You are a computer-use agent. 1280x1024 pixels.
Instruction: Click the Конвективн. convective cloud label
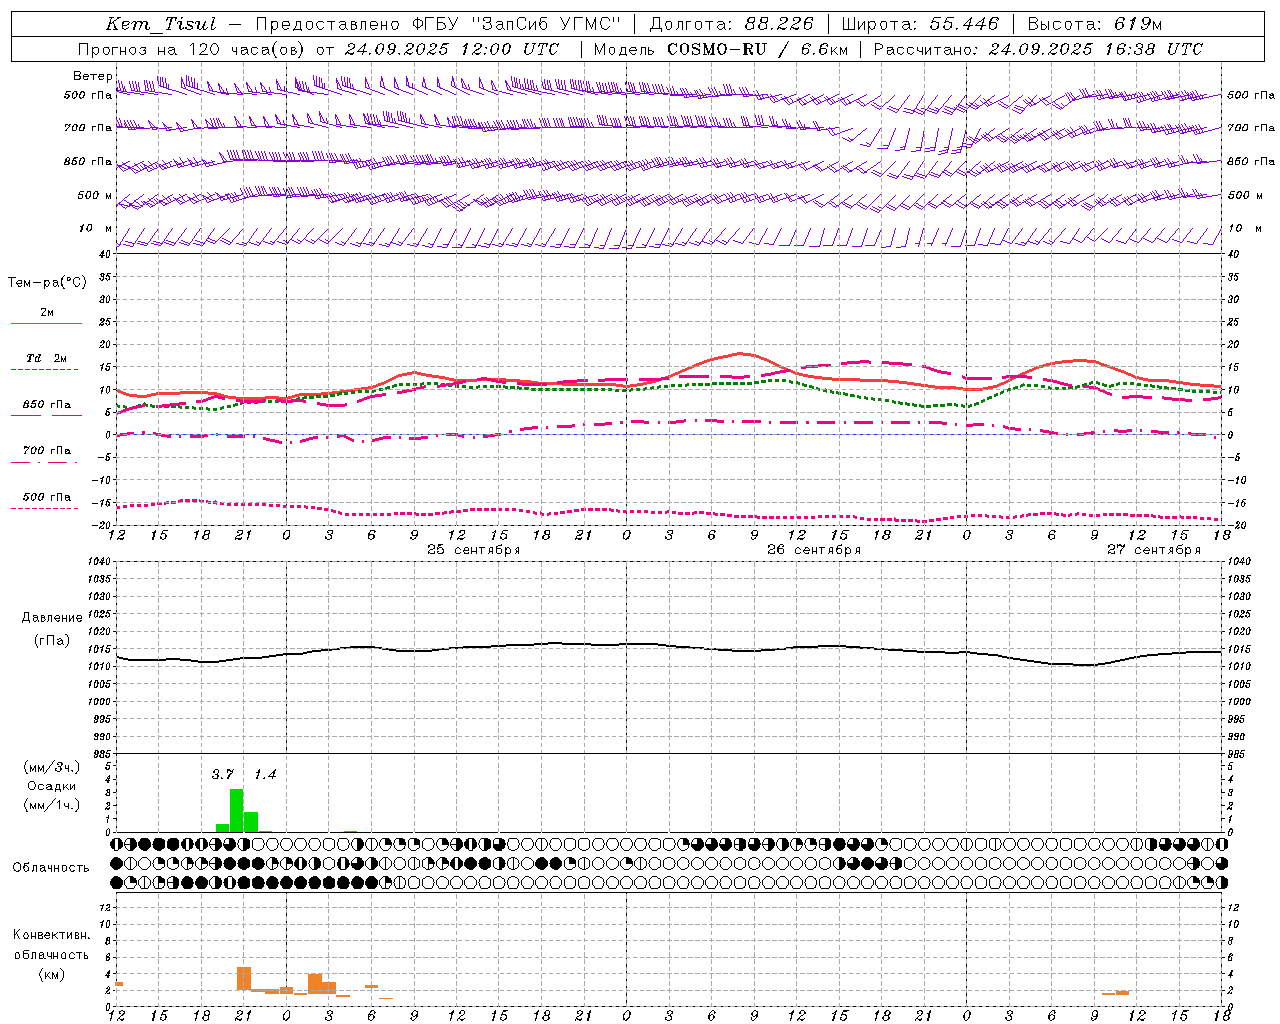(x=52, y=935)
